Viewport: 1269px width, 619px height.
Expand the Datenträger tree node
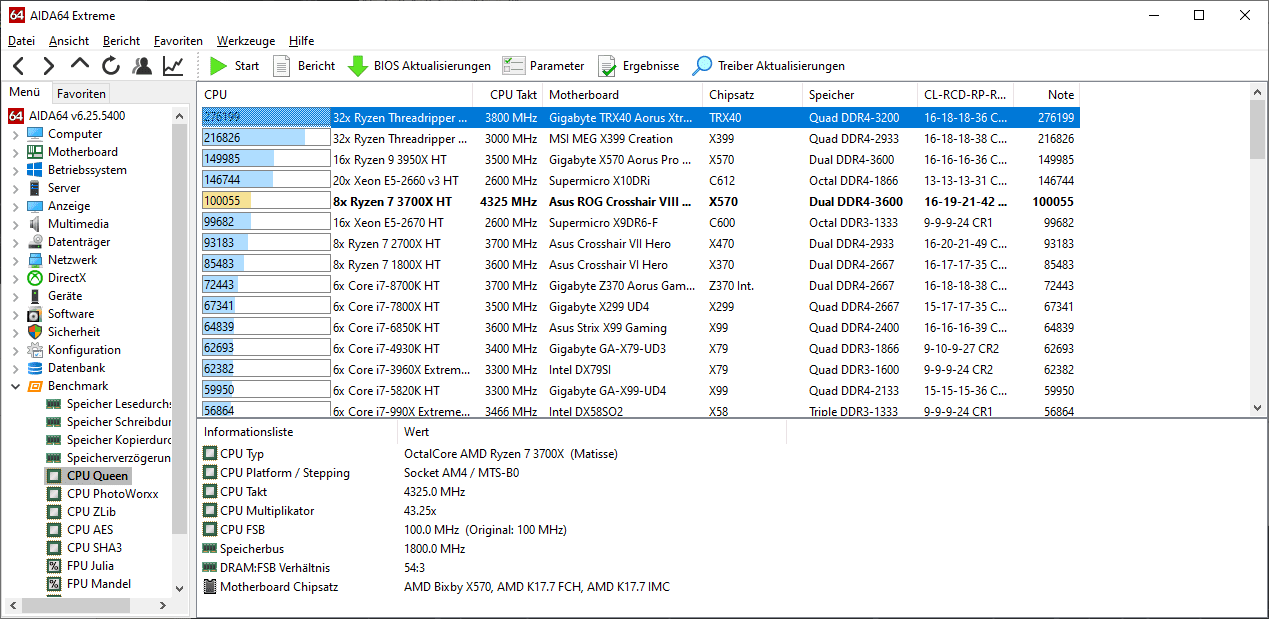(16, 242)
